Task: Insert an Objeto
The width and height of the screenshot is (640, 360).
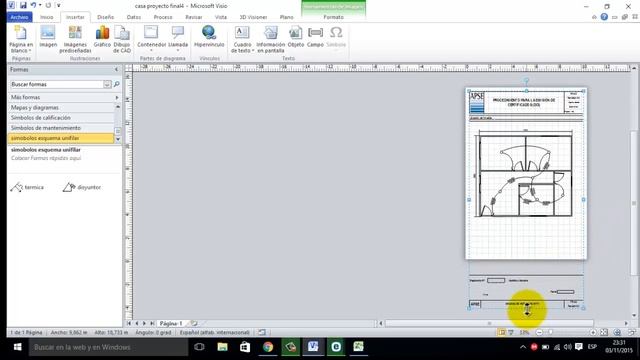Action: [296, 37]
